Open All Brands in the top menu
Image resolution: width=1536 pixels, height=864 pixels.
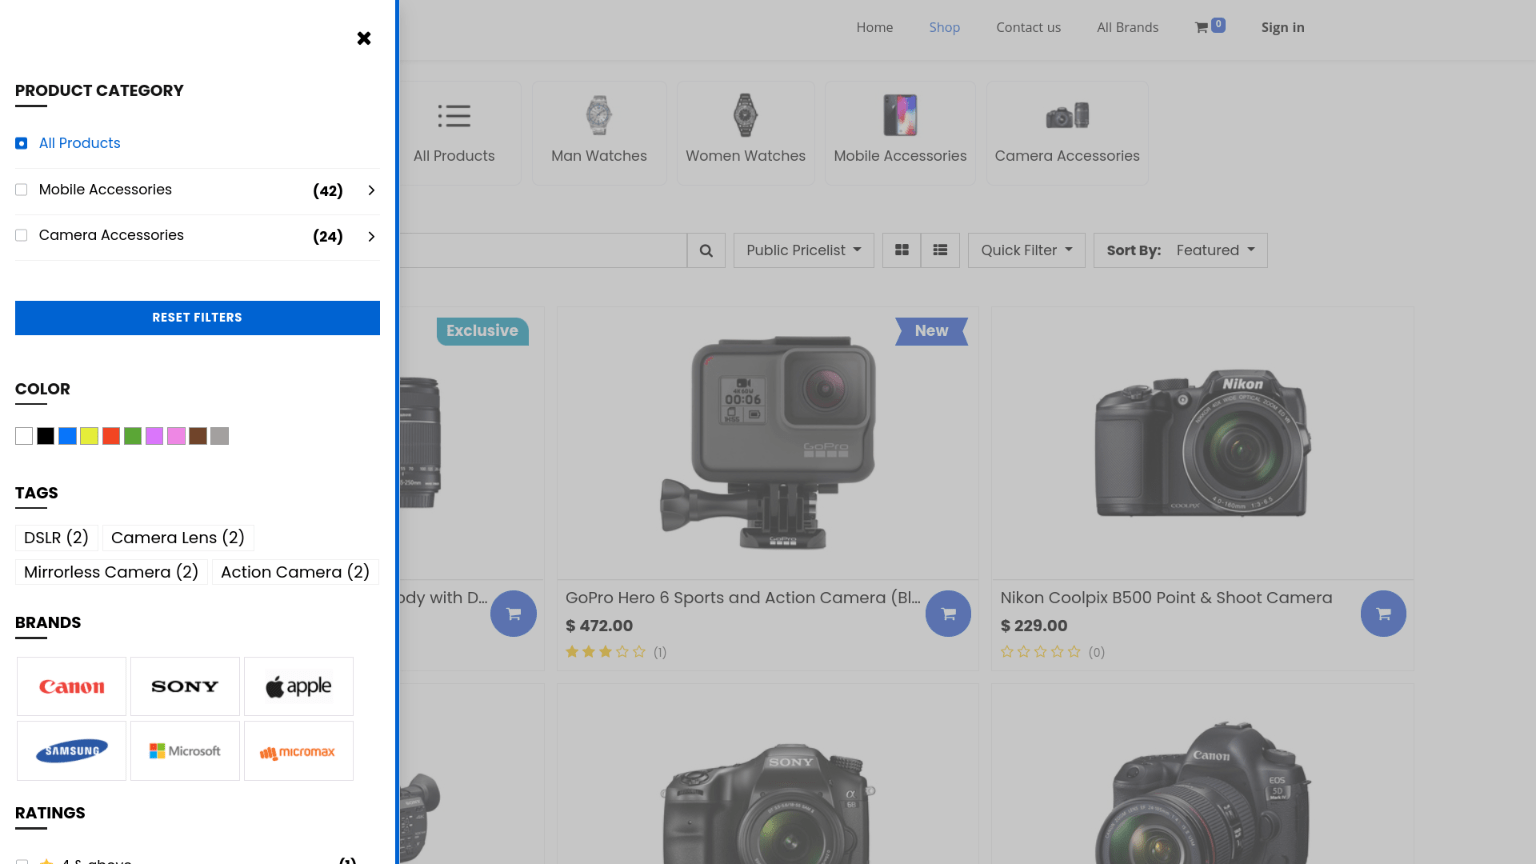pos(1128,27)
